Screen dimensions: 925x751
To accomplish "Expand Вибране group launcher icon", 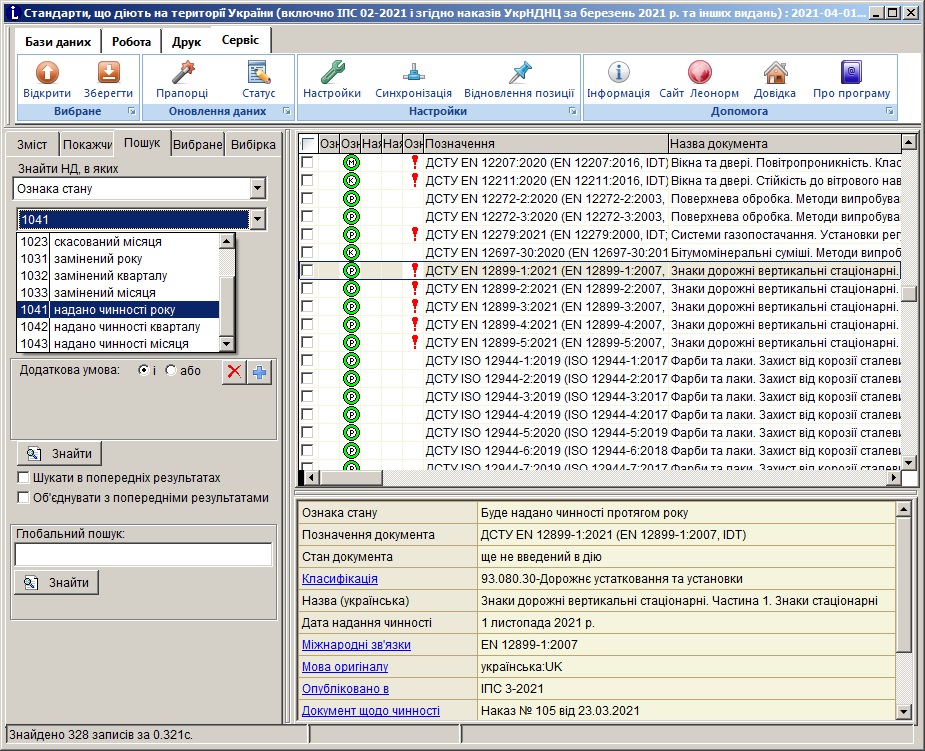I will (x=132, y=111).
